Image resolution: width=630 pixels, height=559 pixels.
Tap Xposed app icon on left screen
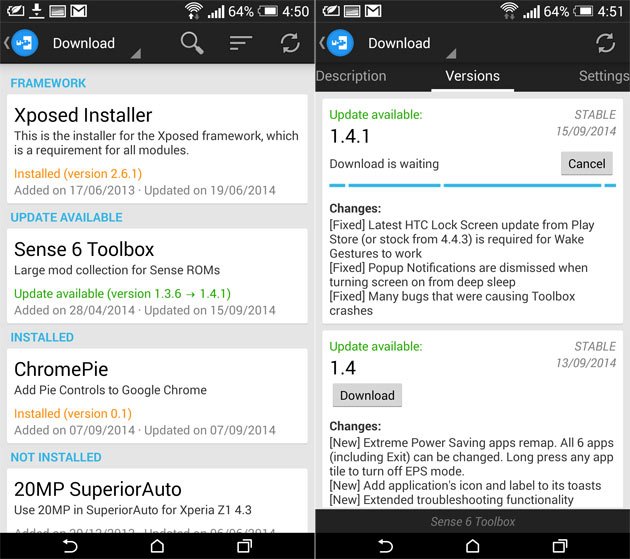(25, 43)
